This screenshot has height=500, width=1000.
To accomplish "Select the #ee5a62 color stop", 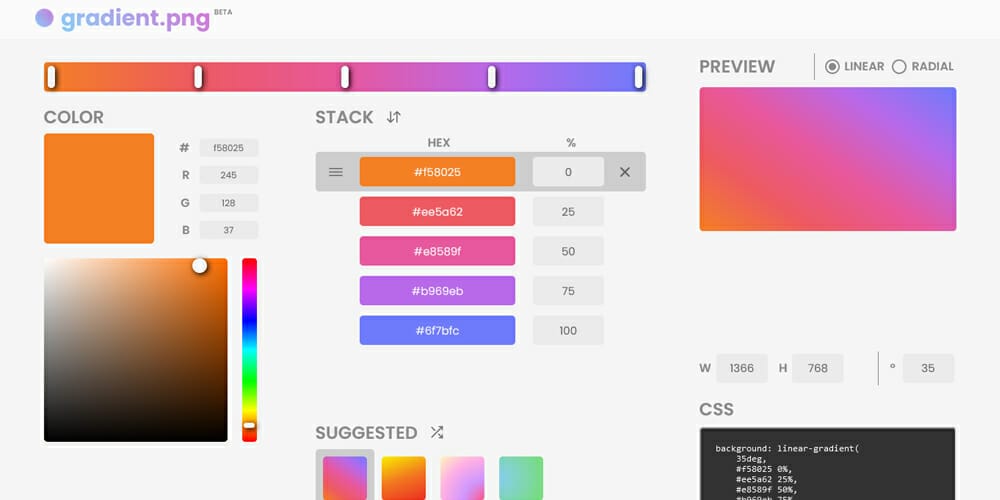I will tap(437, 212).
